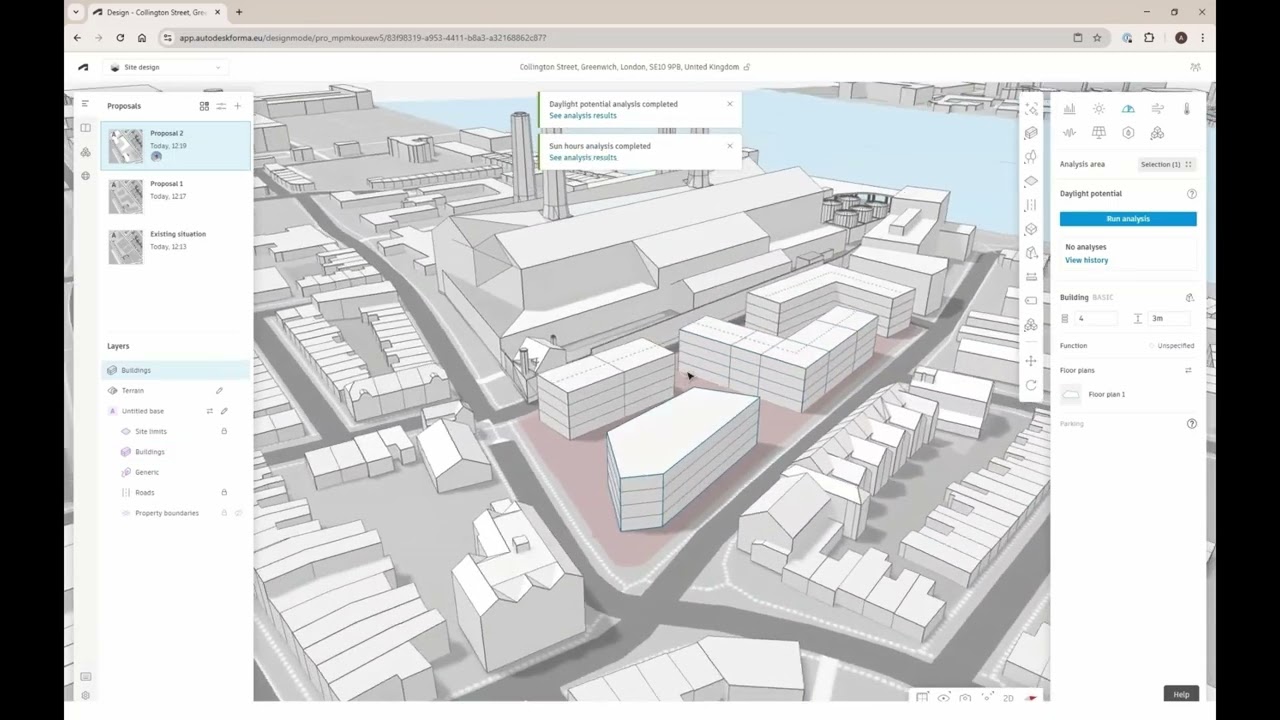
Task: Select the flat surface terrain tool
Action: click(x=1031, y=181)
